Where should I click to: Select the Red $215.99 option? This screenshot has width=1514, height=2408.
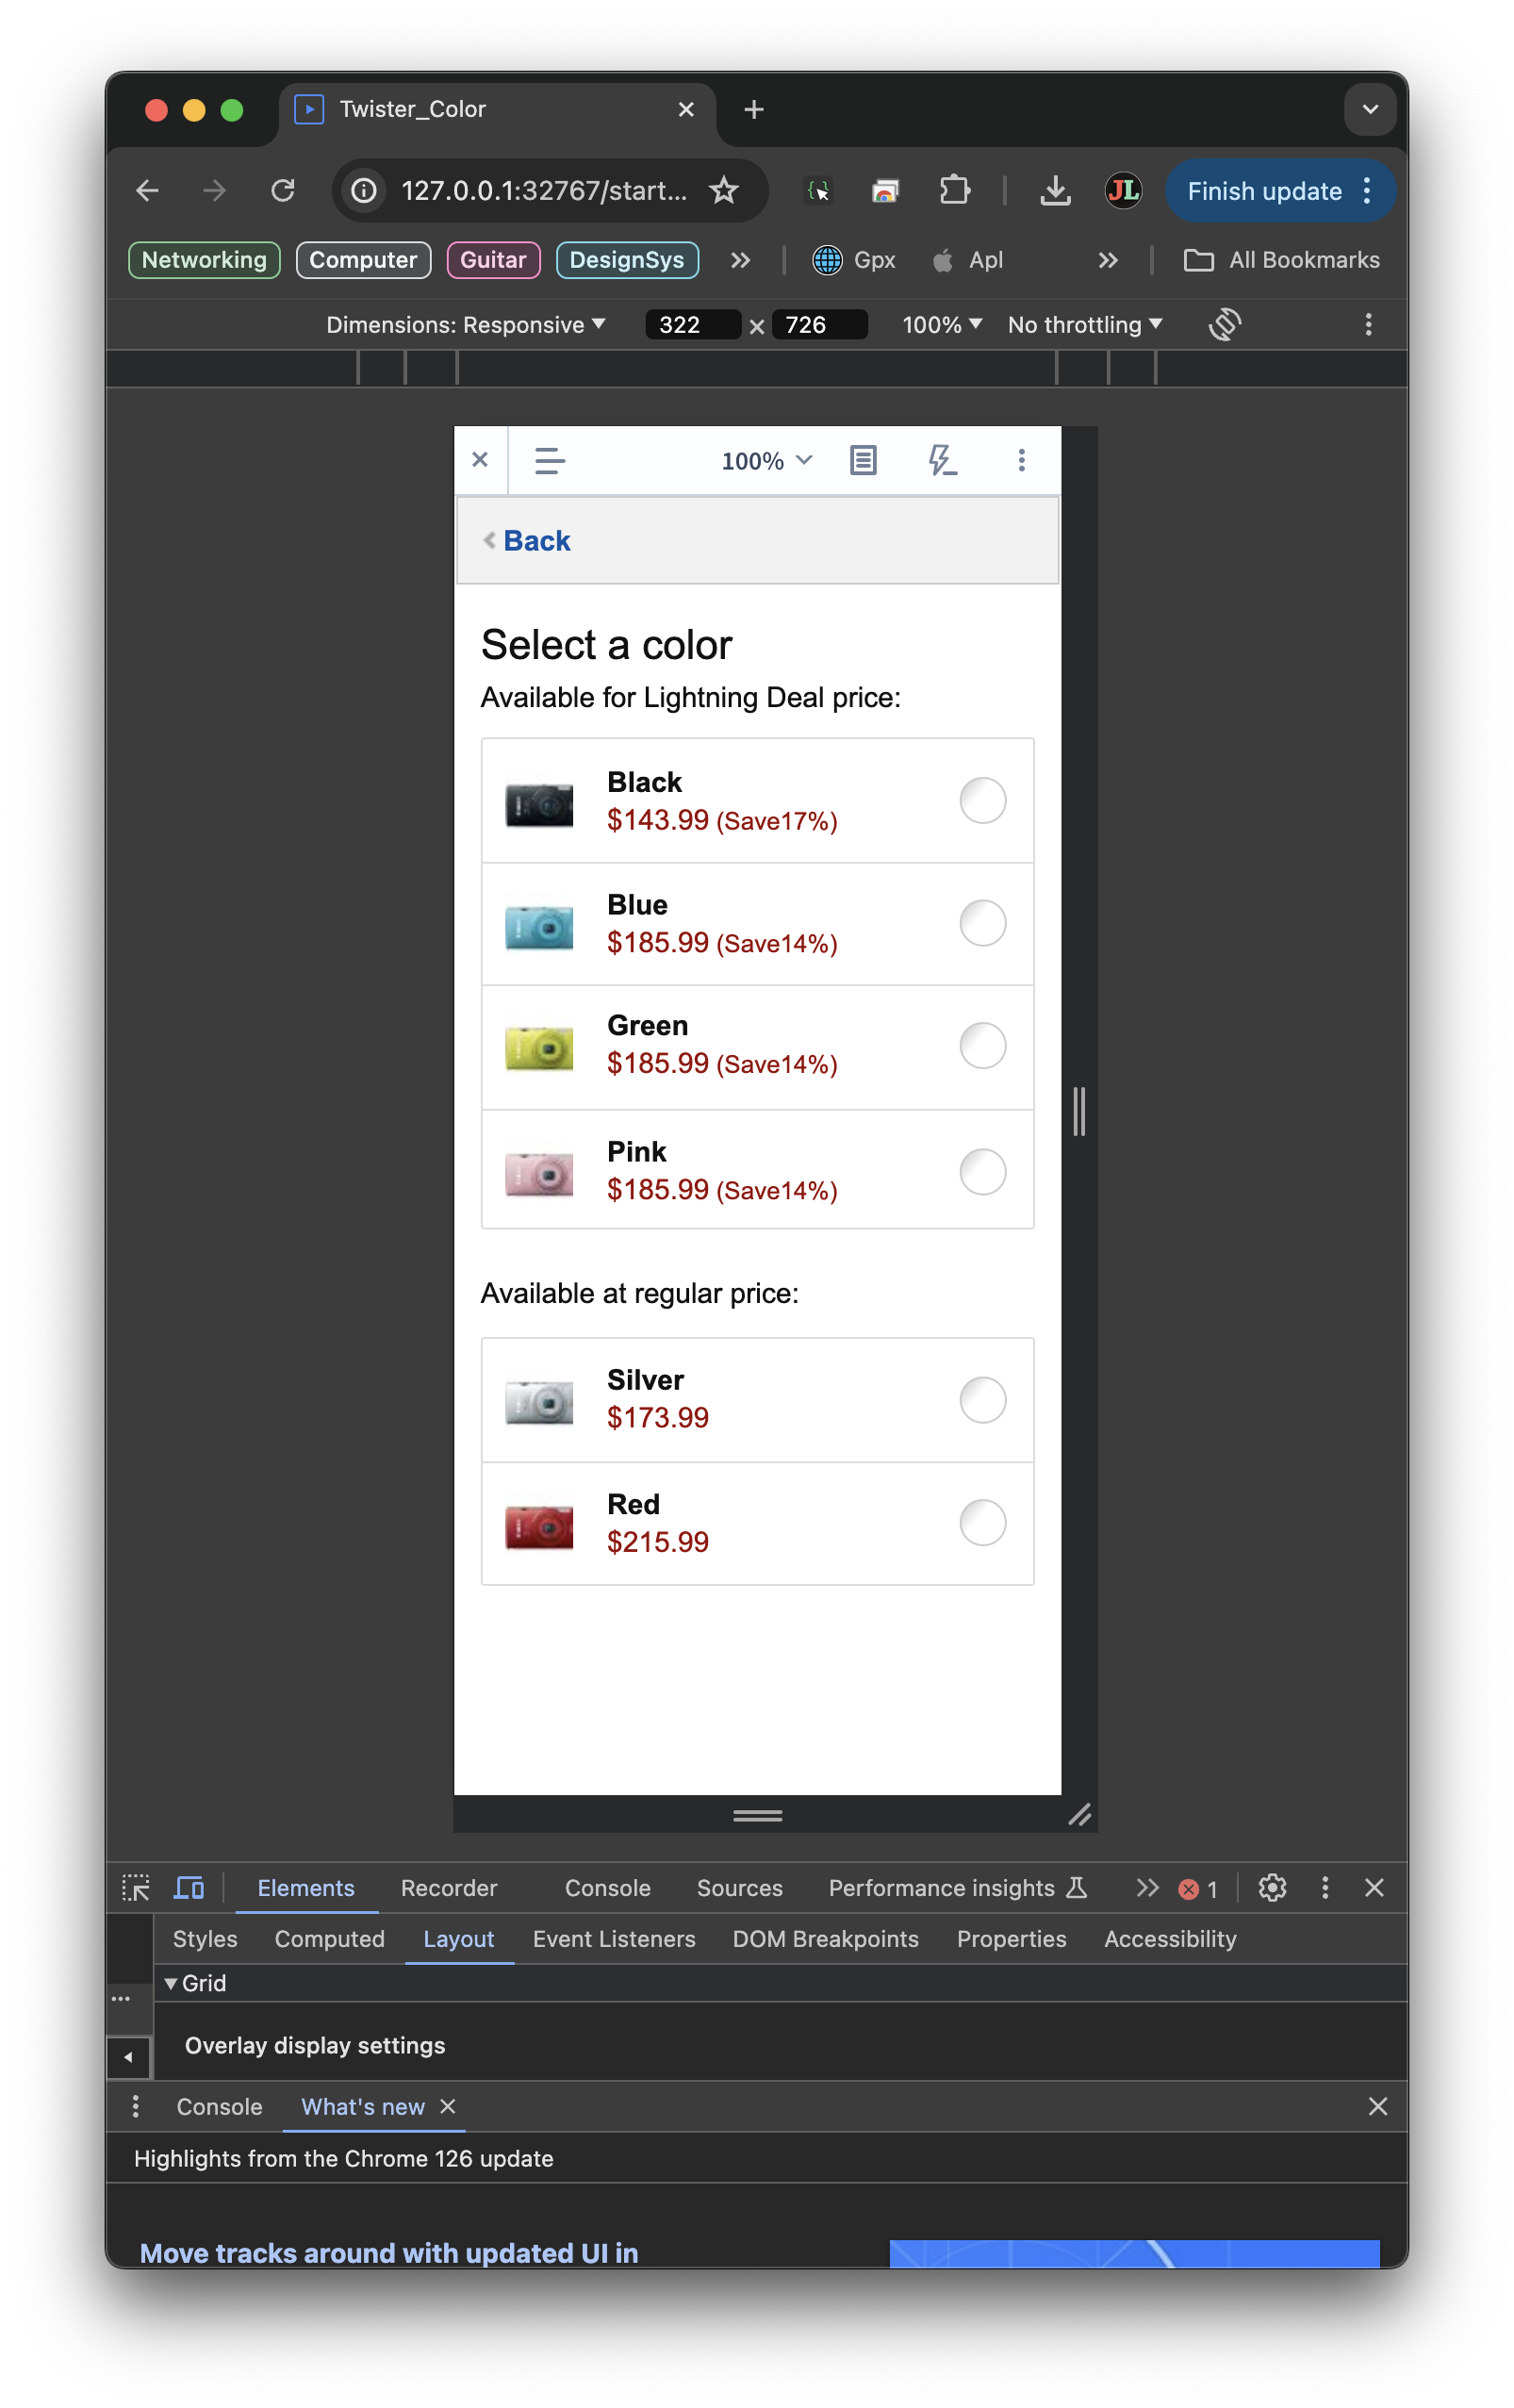click(x=982, y=1523)
